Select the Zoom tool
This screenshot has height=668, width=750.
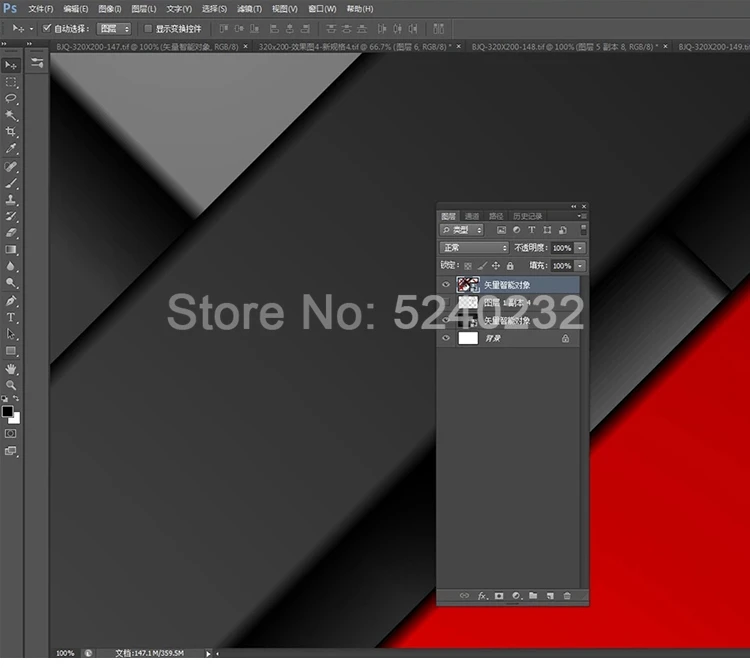point(11,385)
